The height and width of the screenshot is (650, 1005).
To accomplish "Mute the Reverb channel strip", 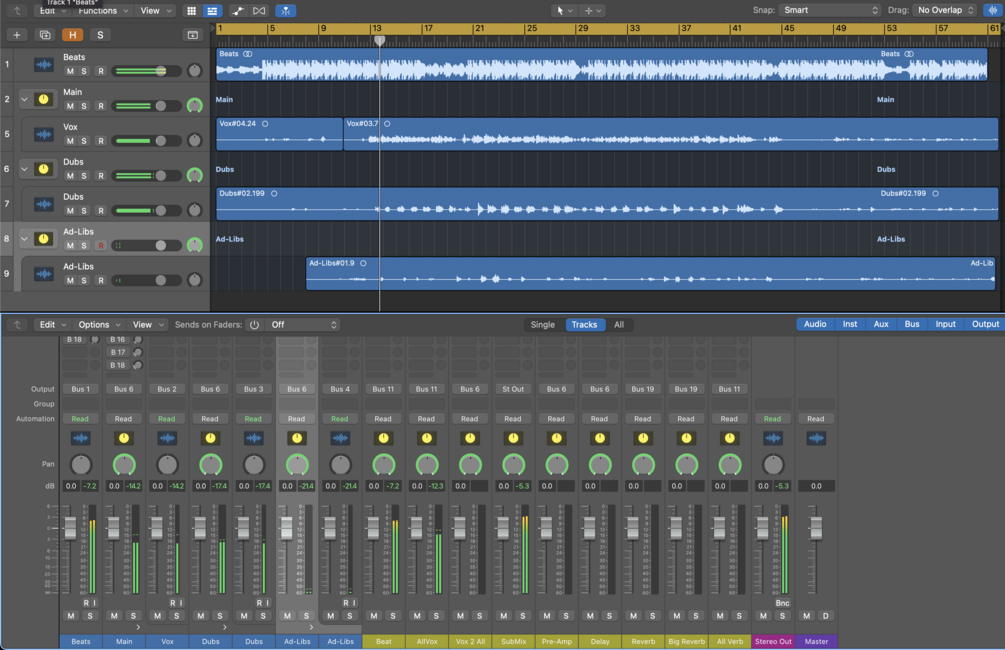I will [x=633, y=616].
